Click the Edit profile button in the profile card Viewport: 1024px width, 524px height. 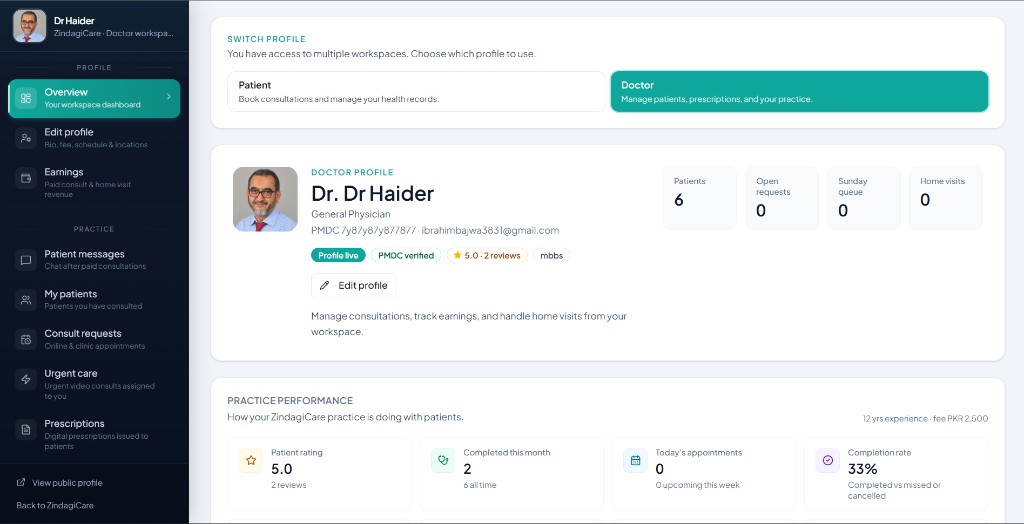pyautogui.click(x=354, y=286)
